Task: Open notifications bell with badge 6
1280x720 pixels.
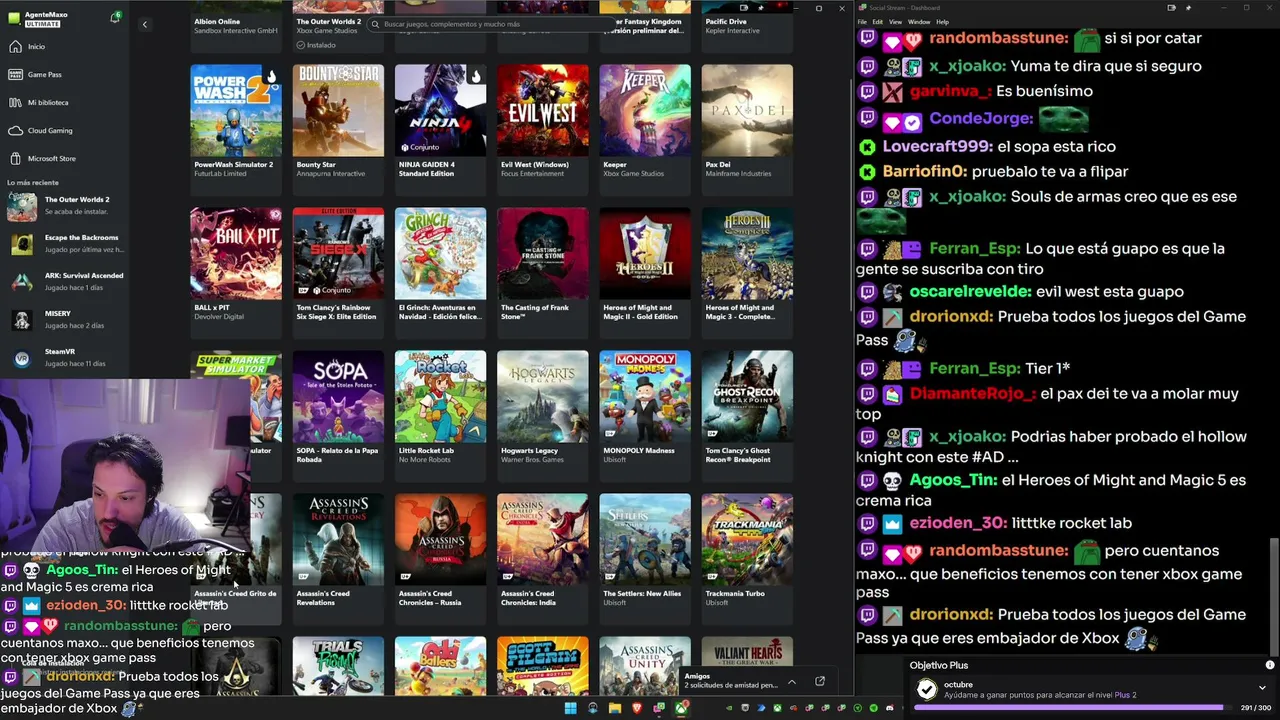Action: (x=115, y=18)
